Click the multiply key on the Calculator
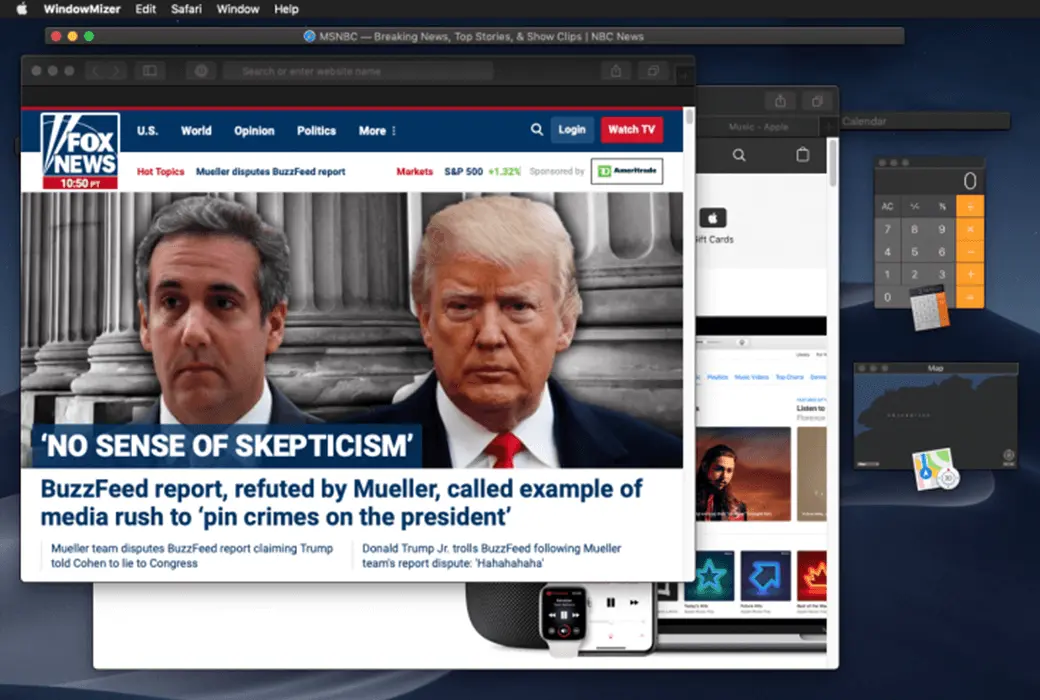The height and width of the screenshot is (700, 1040). coord(970,229)
